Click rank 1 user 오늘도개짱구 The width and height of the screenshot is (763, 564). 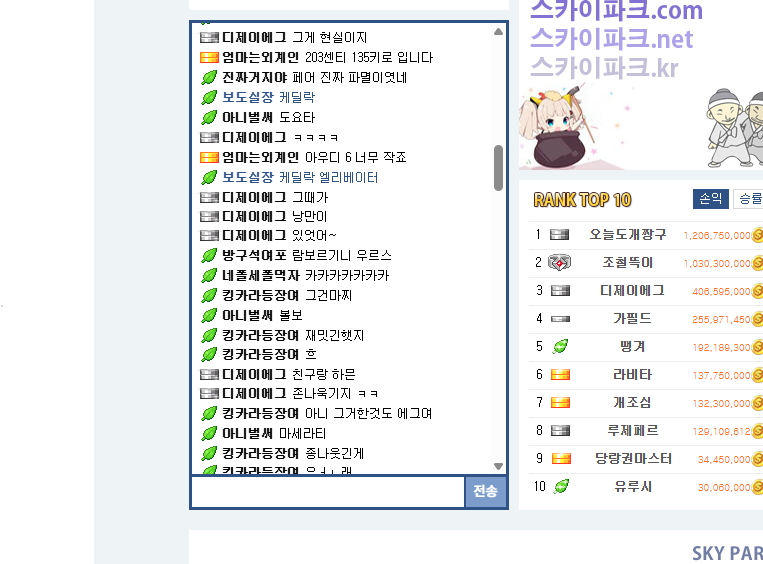(627, 235)
